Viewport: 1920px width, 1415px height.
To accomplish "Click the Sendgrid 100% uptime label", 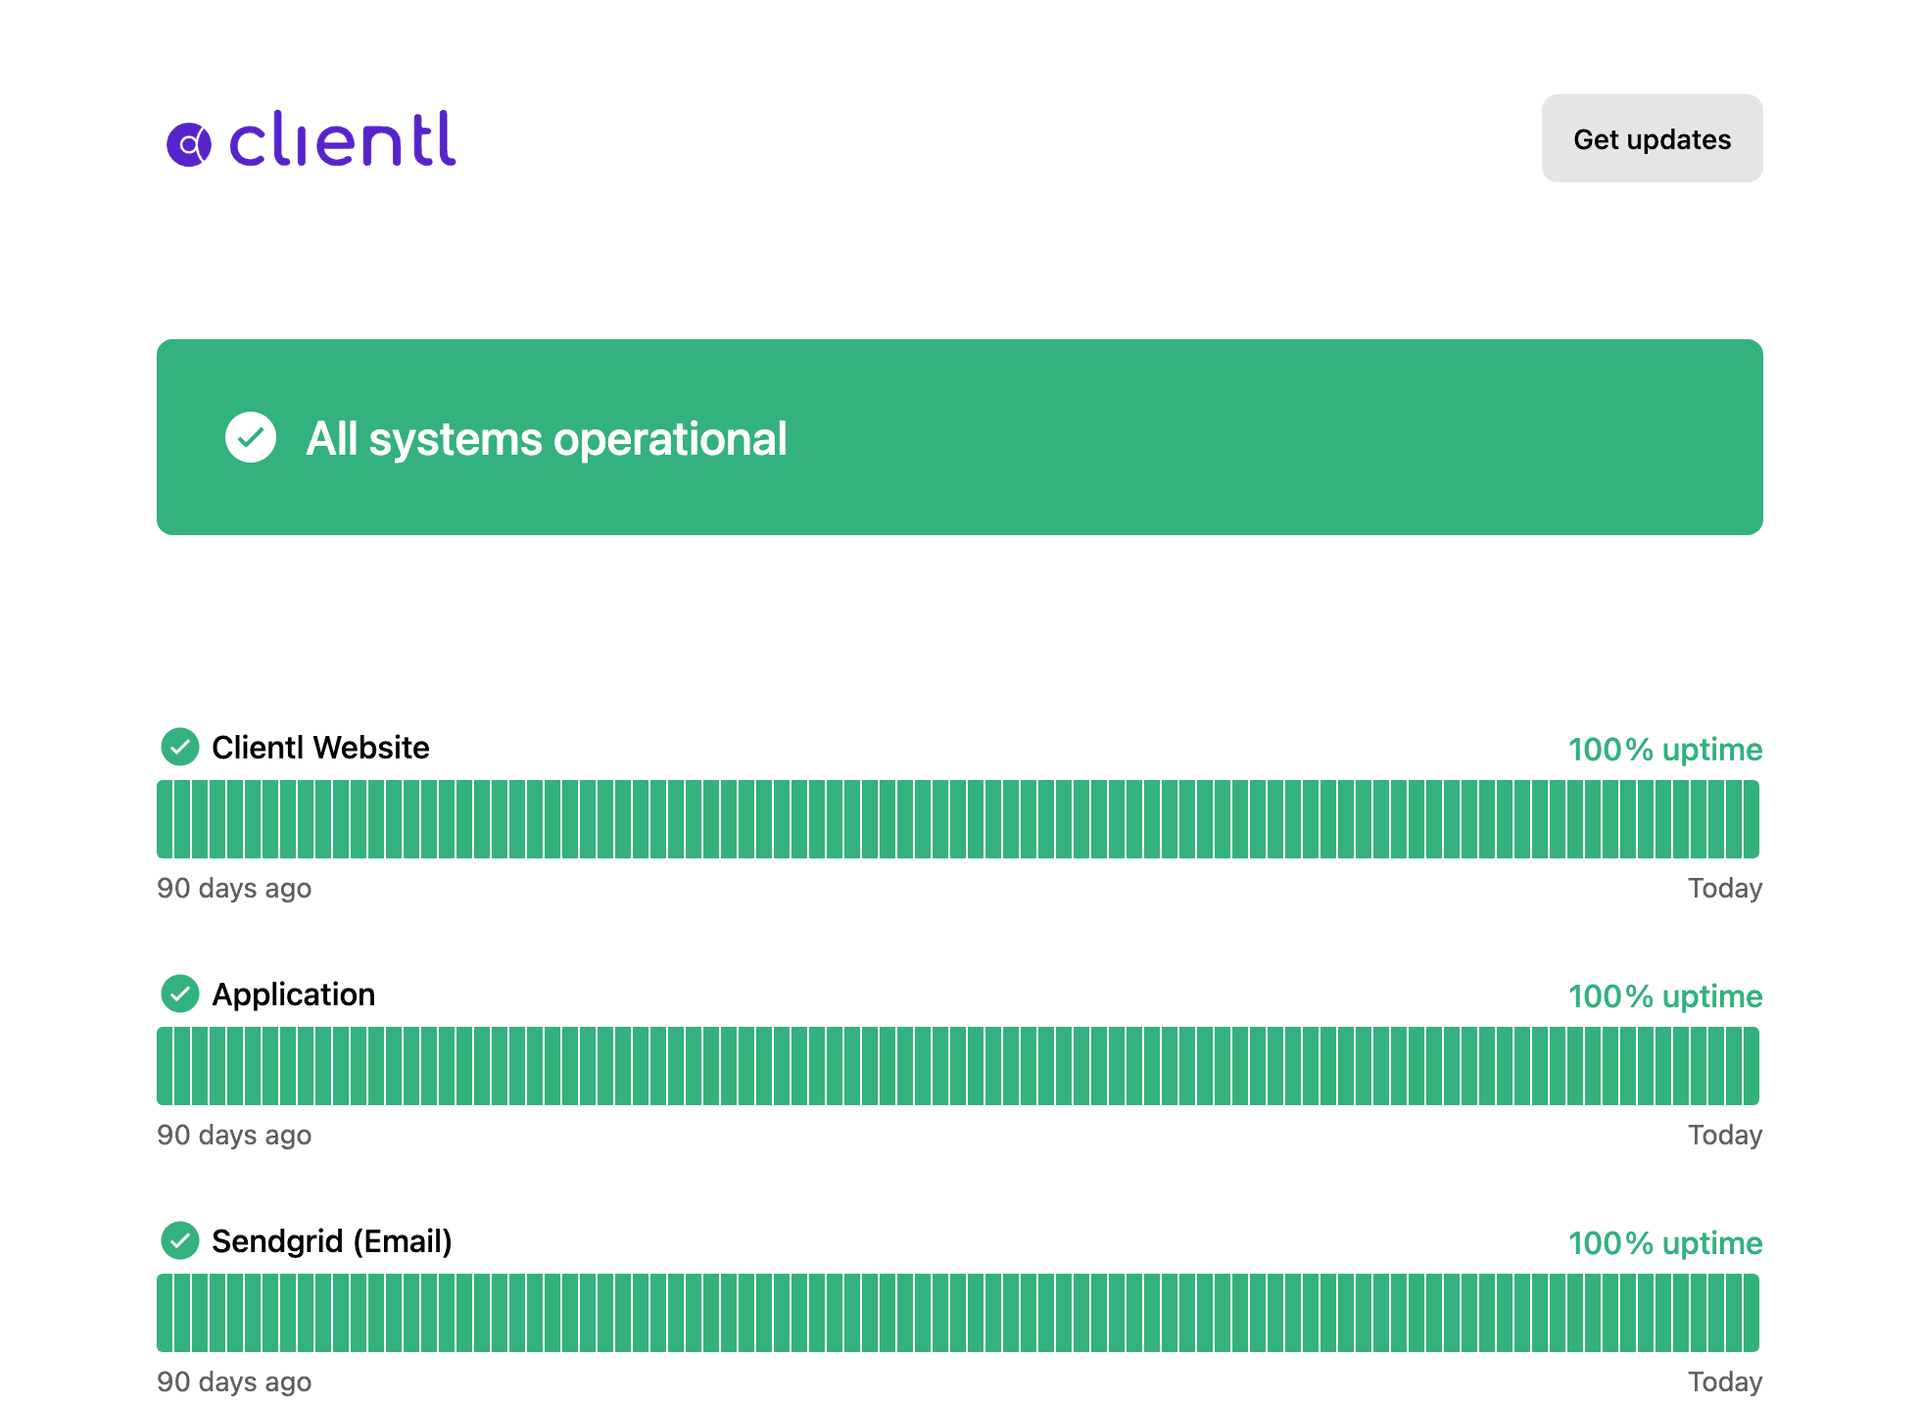I will tap(1664, 1244).
